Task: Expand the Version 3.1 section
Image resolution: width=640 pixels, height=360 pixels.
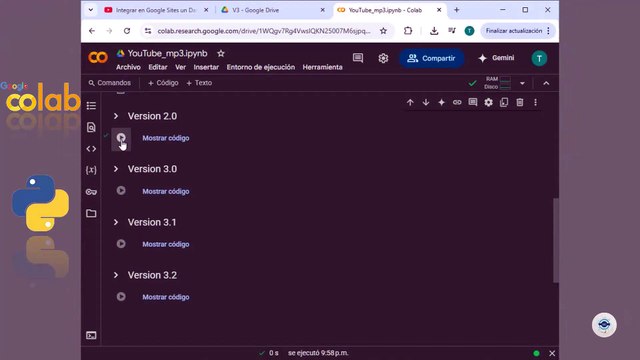Action: click(x=116, y=222)
